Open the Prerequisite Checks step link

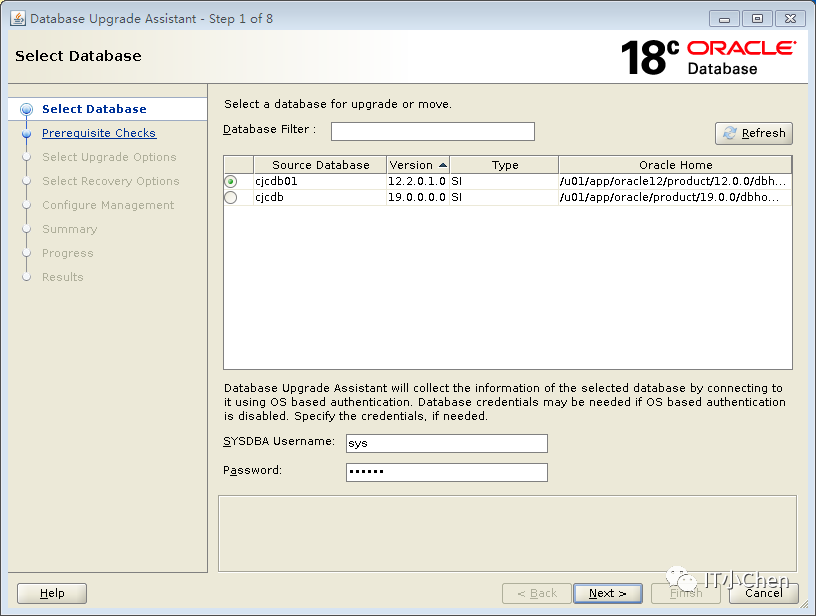[99, 133]
